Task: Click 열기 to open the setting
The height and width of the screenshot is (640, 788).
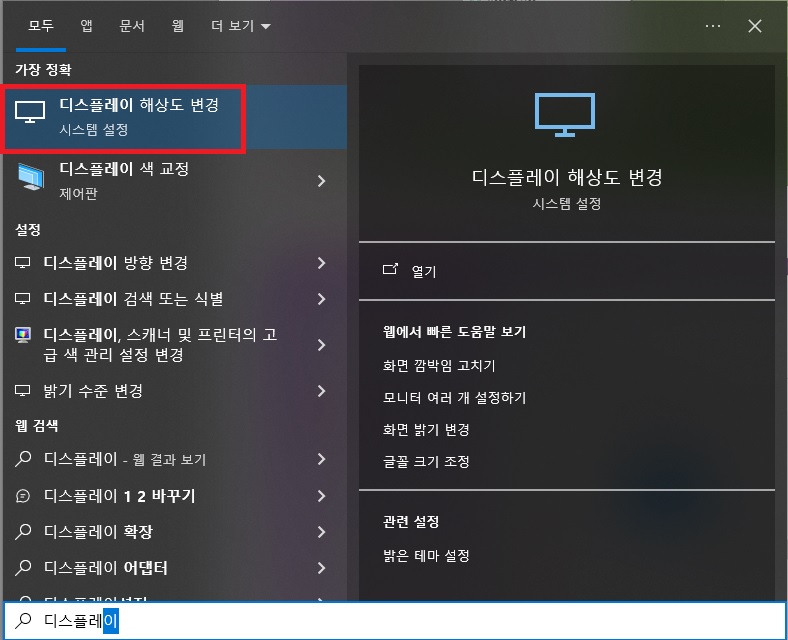Action: 424,272
